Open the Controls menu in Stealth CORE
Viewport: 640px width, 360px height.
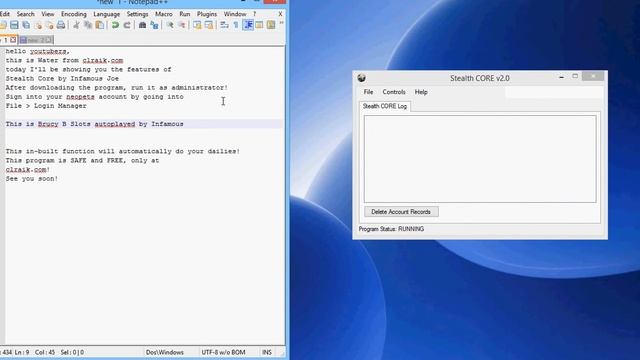point(394,92)
